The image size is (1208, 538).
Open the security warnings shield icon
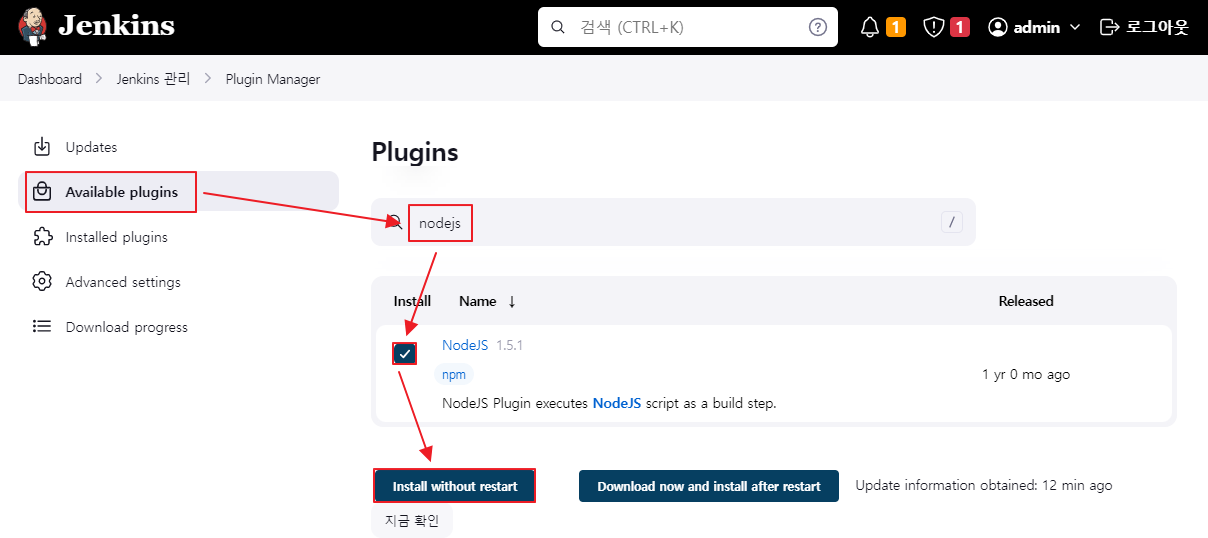934,27
